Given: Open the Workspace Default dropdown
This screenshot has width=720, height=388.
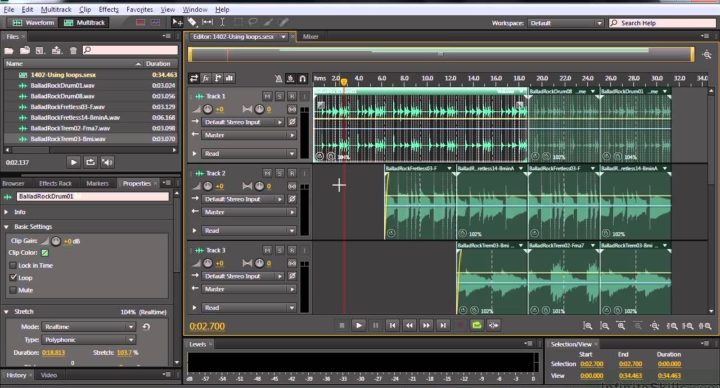Looking at the screenshot, I should [566, 23].
